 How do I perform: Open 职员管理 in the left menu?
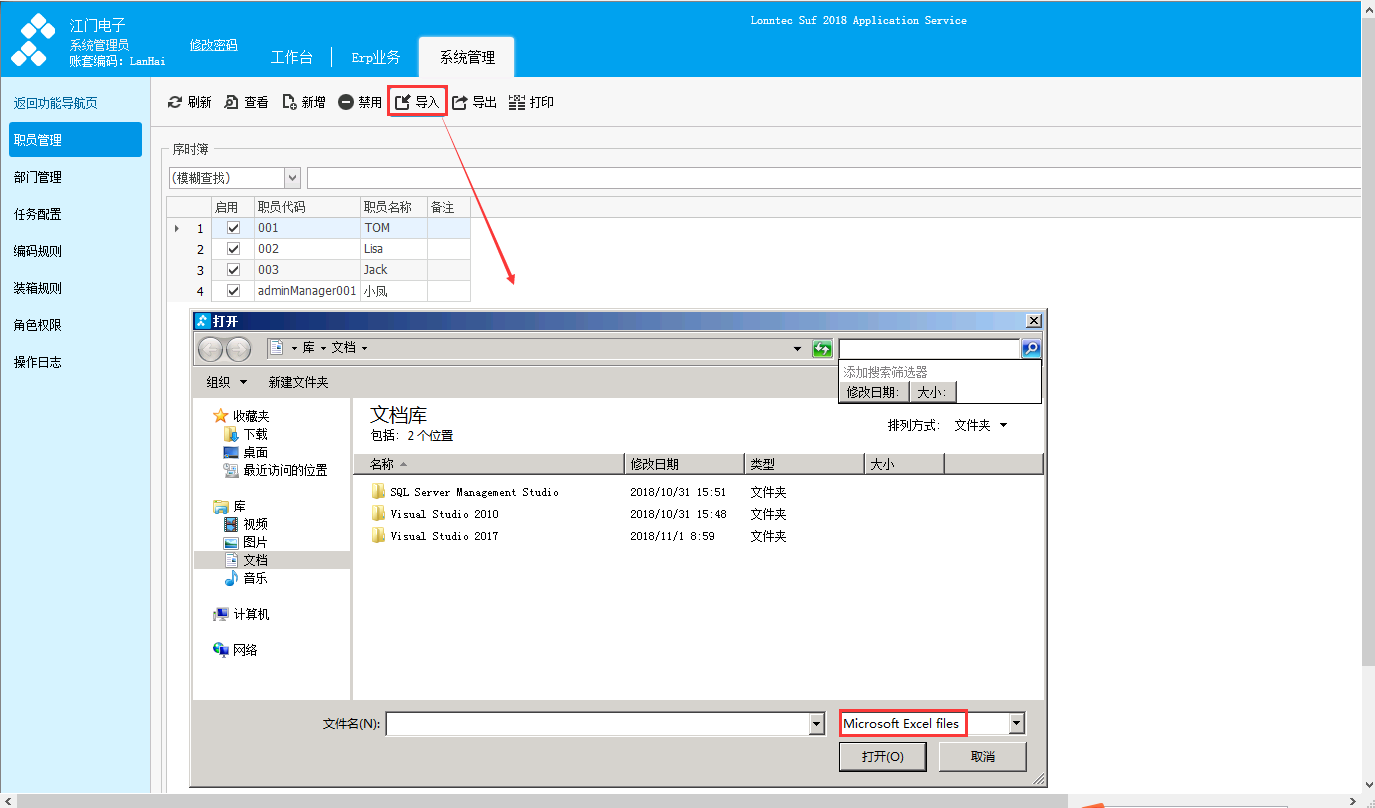coord(76,140)
